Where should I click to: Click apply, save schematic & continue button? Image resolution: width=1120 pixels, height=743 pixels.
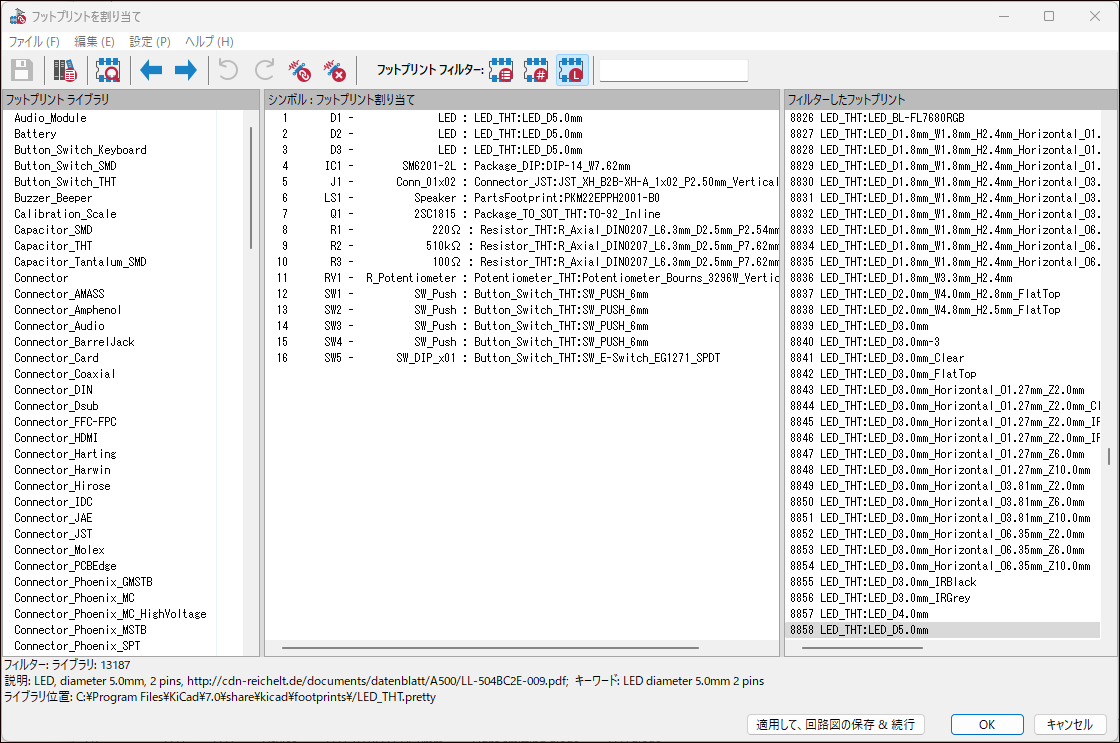click(835, 724)
